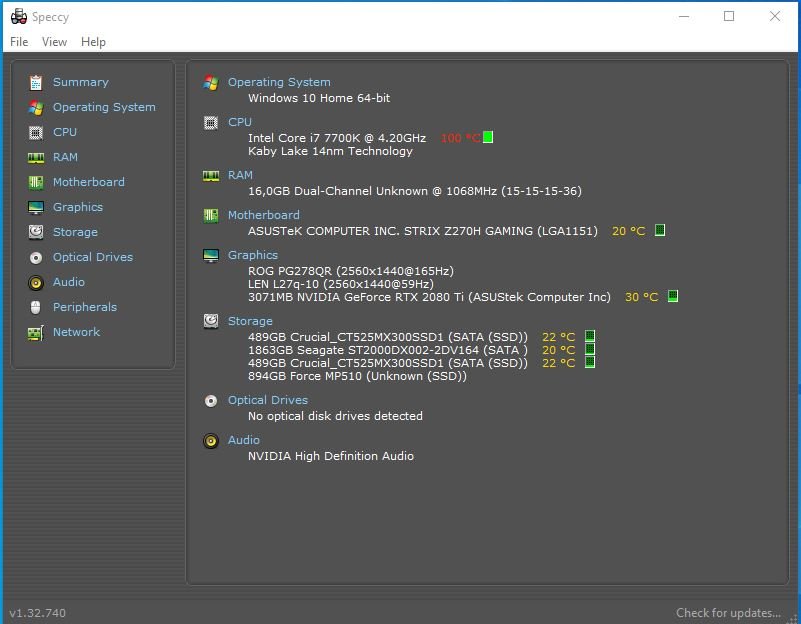The image size is (801, 624).
Task: Click the speaker icon beside Audio heading
Action: (211, 441)
